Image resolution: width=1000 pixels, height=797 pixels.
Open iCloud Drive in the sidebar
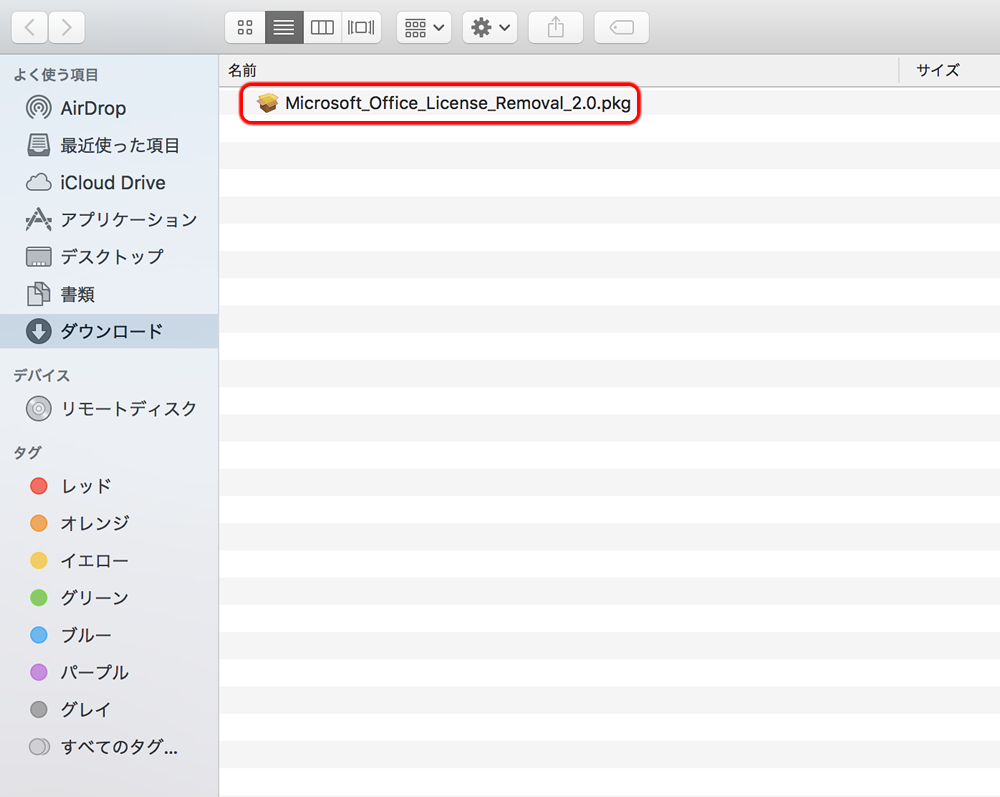tap(109, 182)
